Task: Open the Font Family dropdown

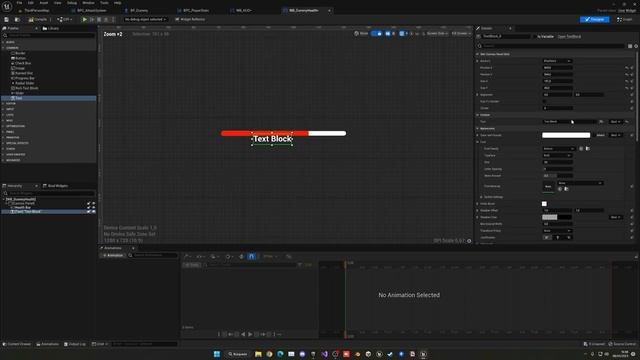Action: pyautogui.click(x=558, y=149)
